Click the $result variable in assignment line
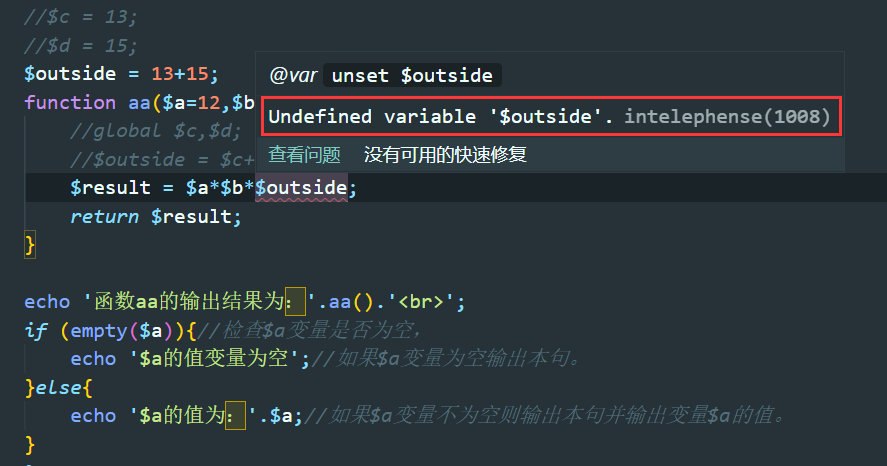Viewport: 887px width, 466px height. pos(110,188)
